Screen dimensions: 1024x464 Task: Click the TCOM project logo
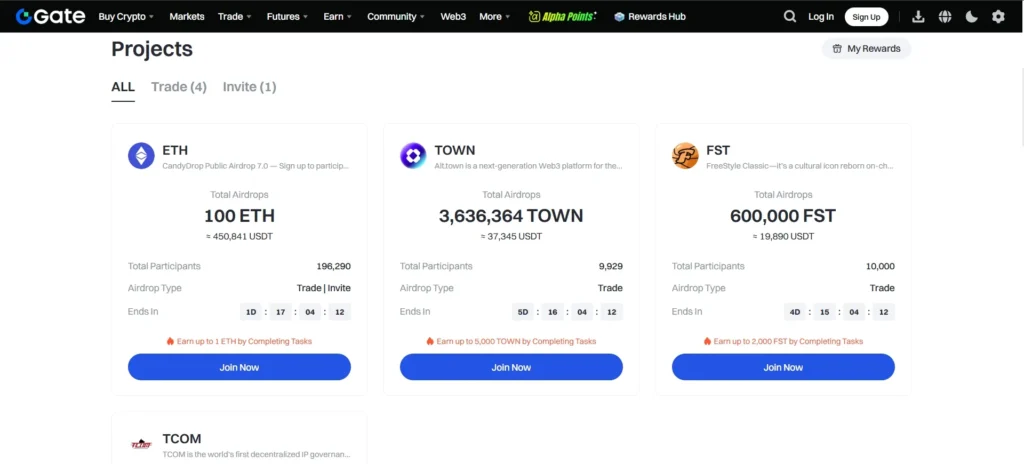coord(141,444)
